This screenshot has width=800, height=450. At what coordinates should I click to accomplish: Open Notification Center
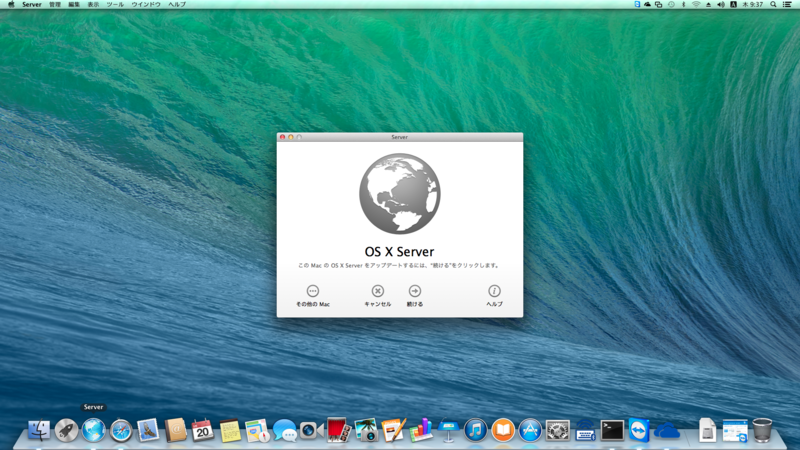pos(787,4)
